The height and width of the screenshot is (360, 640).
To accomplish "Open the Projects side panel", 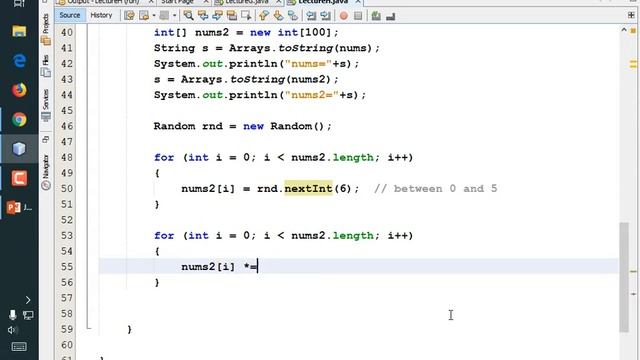I will pyautogui.click(x=46, y=29).
